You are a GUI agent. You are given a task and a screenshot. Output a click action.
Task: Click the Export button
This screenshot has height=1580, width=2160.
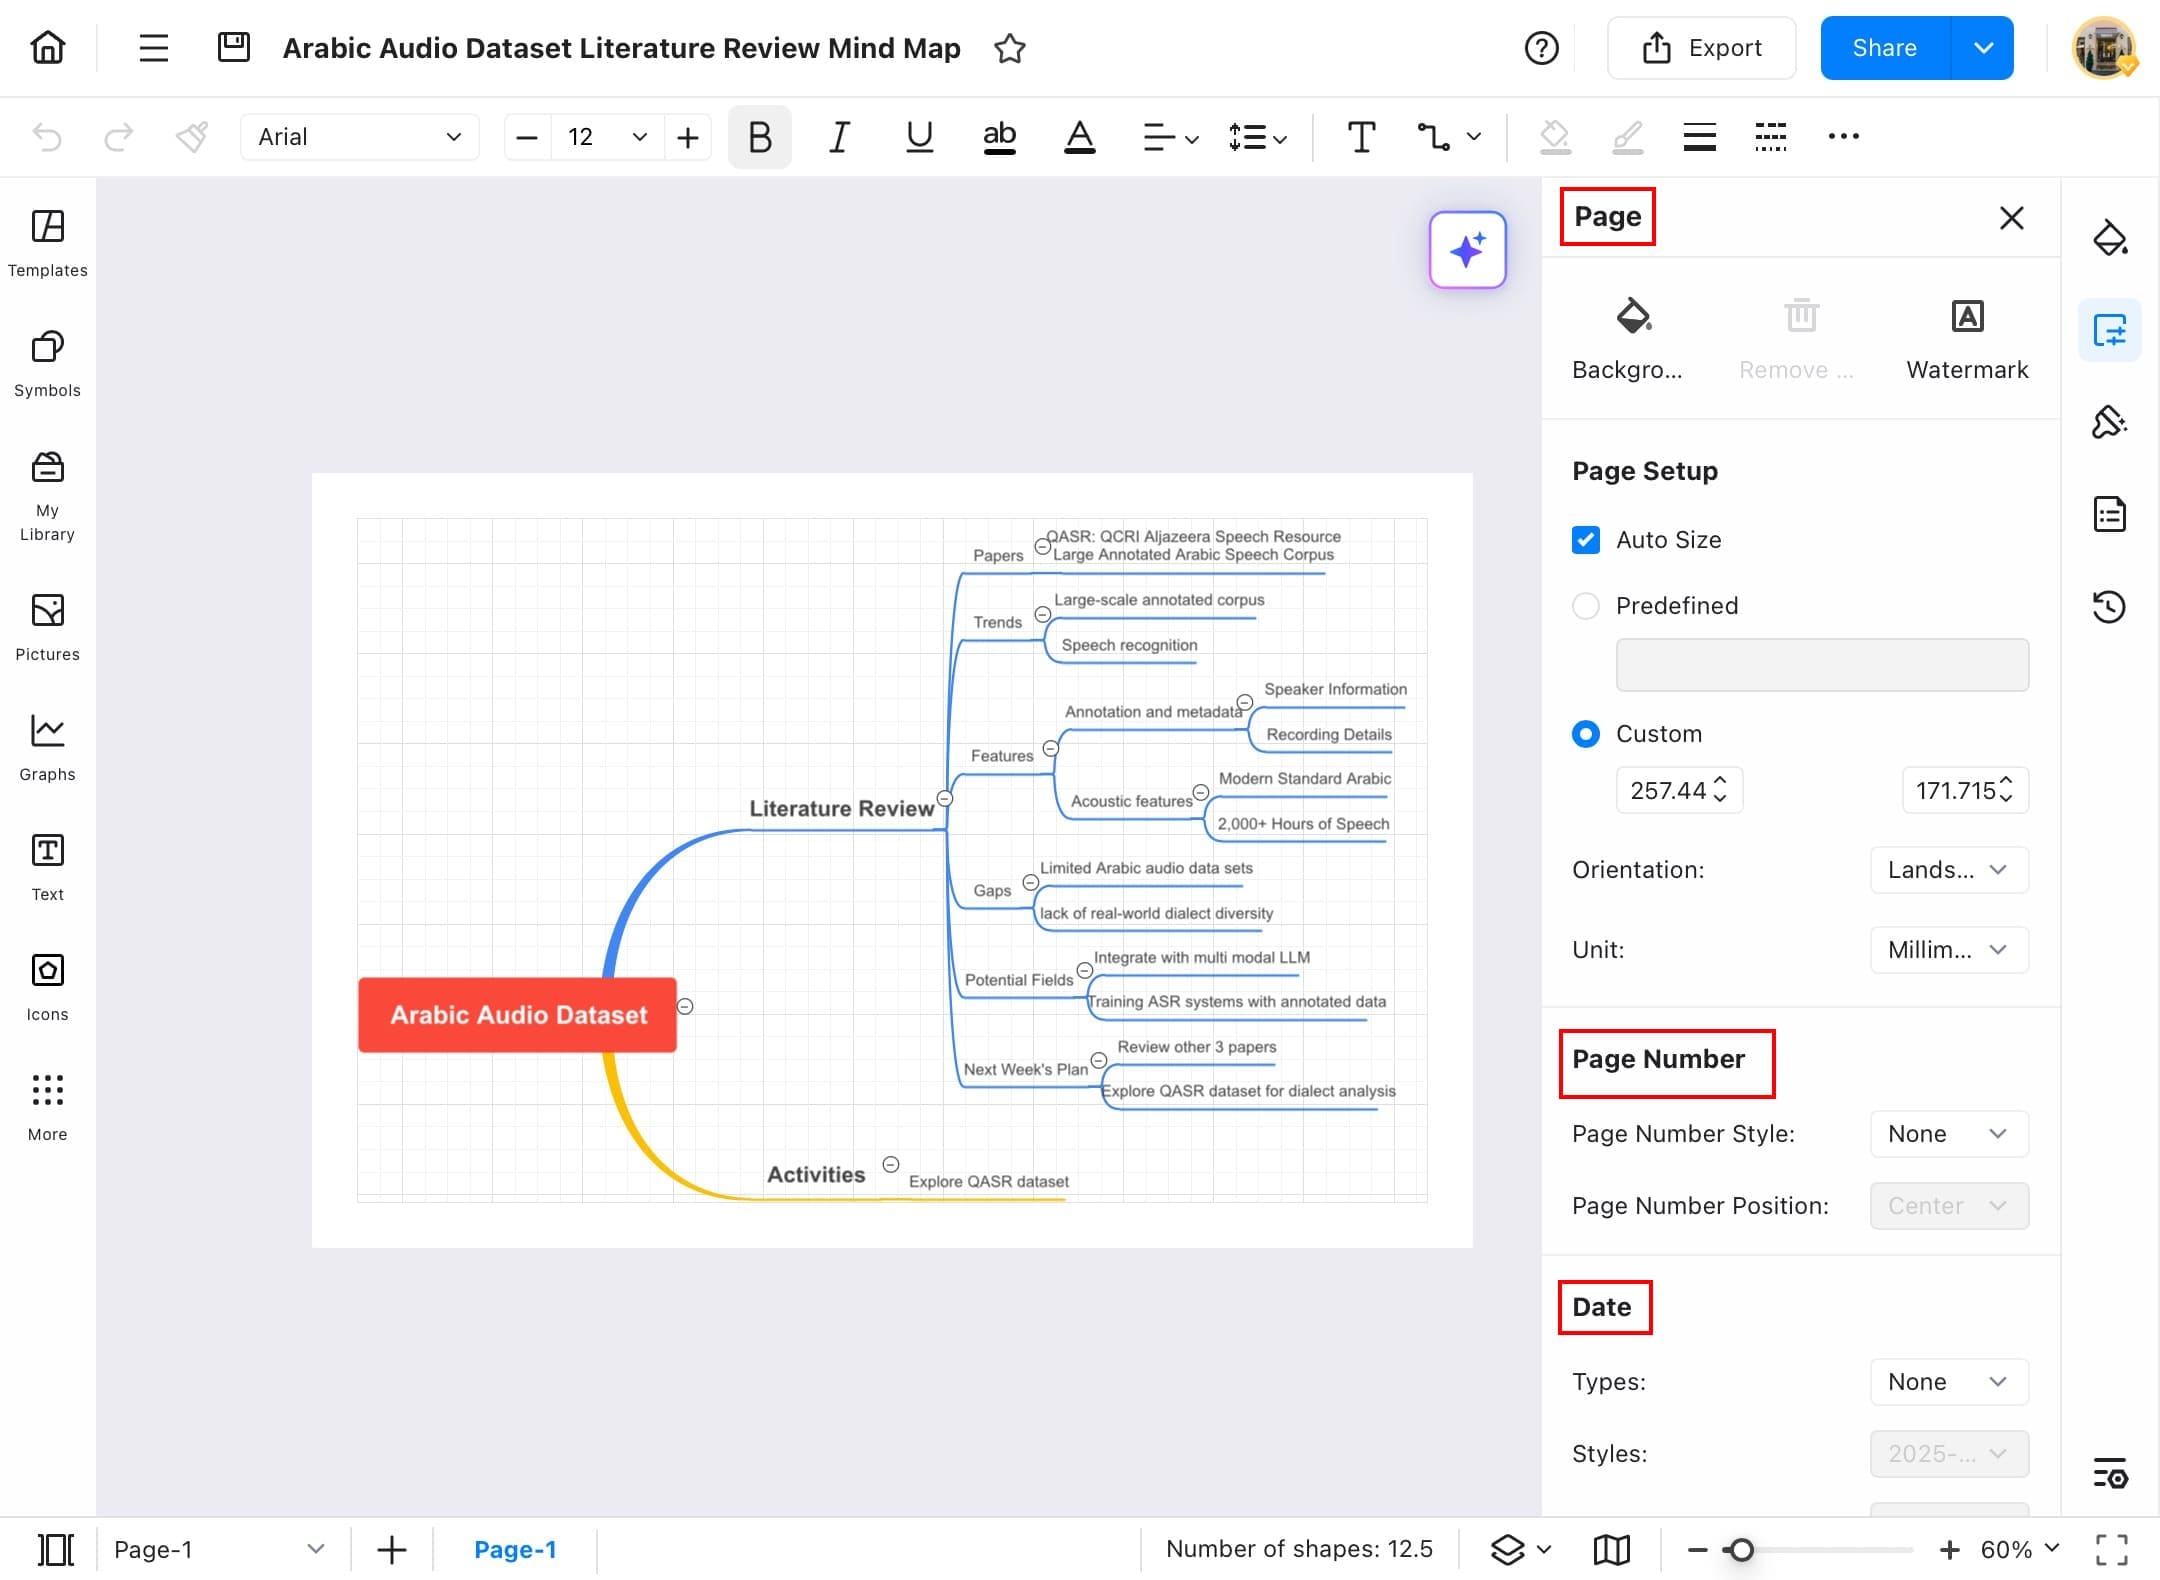click(x=1701, y=48)
